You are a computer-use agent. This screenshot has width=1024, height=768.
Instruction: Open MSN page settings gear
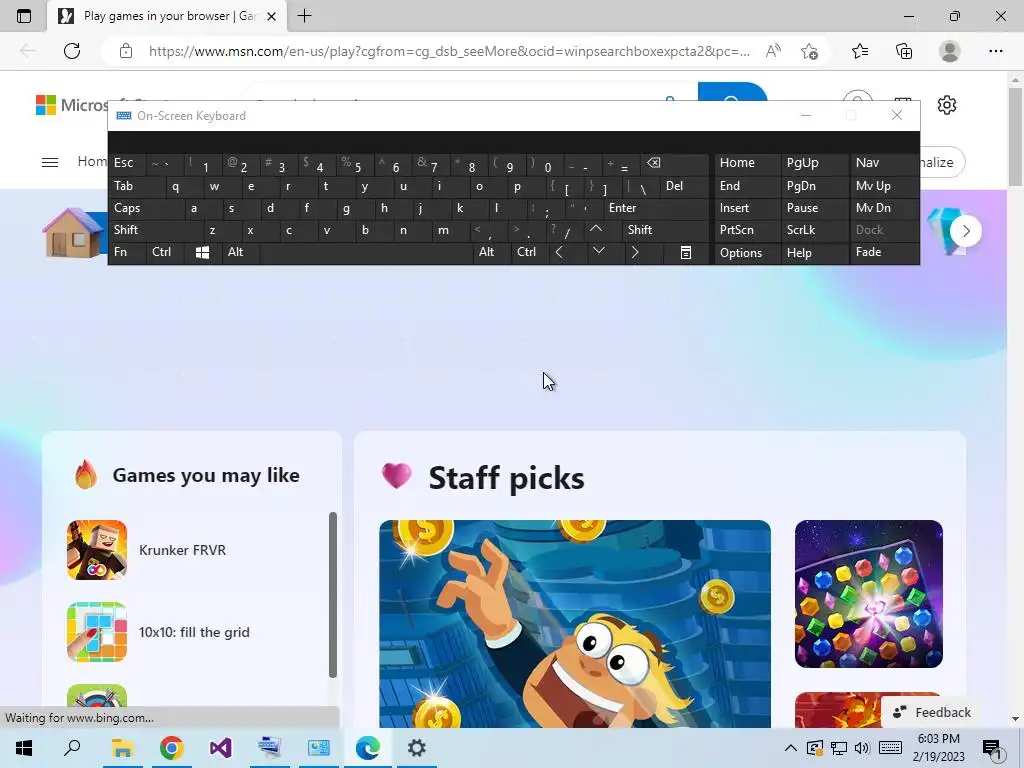(x=946, y=104)
